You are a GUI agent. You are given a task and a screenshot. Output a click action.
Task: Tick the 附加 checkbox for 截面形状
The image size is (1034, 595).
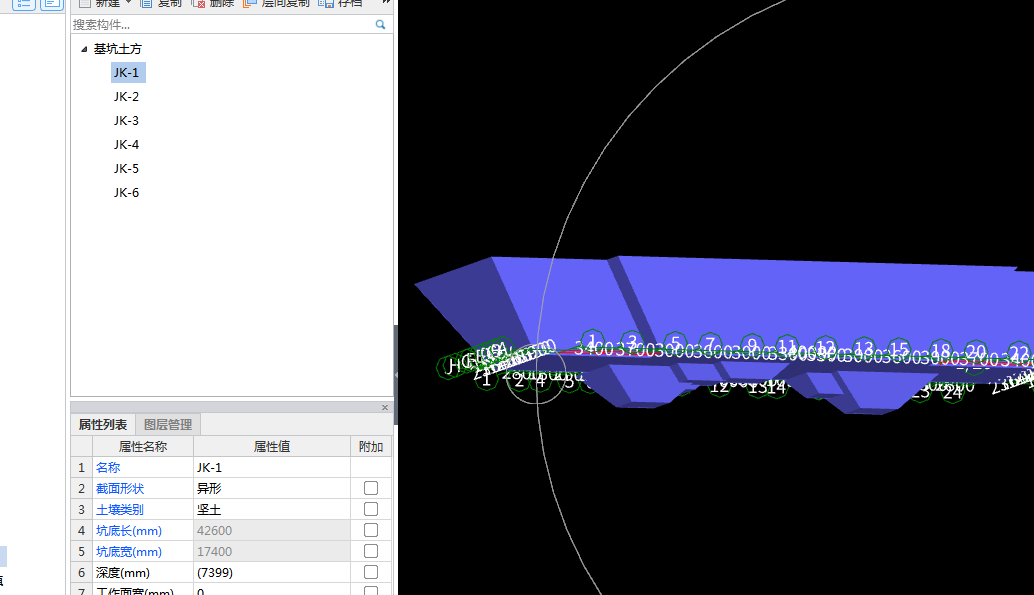point(371,488)
